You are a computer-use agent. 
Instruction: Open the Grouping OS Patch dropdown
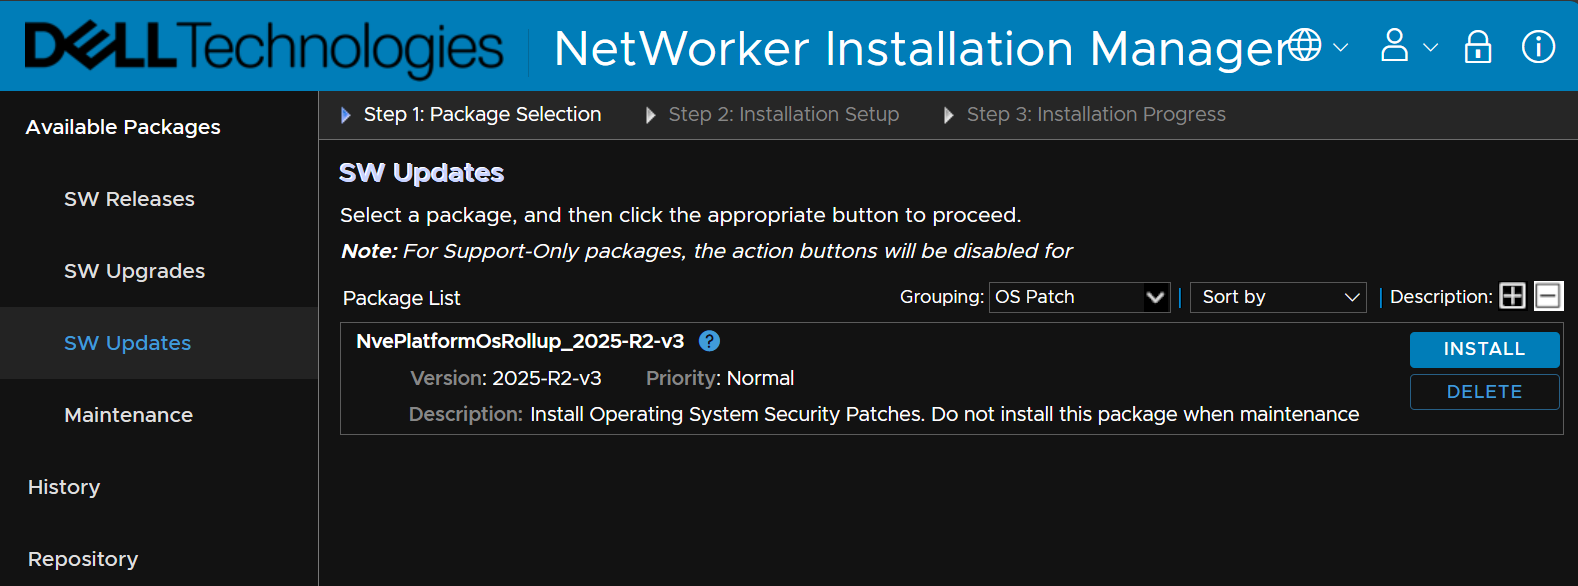[x=1079, y=297]
